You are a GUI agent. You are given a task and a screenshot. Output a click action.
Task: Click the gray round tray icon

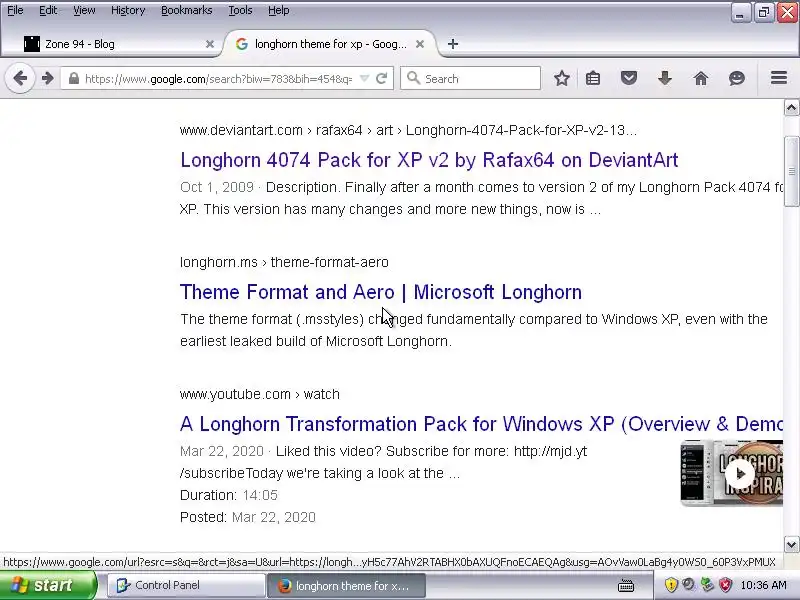coord(689,585)
